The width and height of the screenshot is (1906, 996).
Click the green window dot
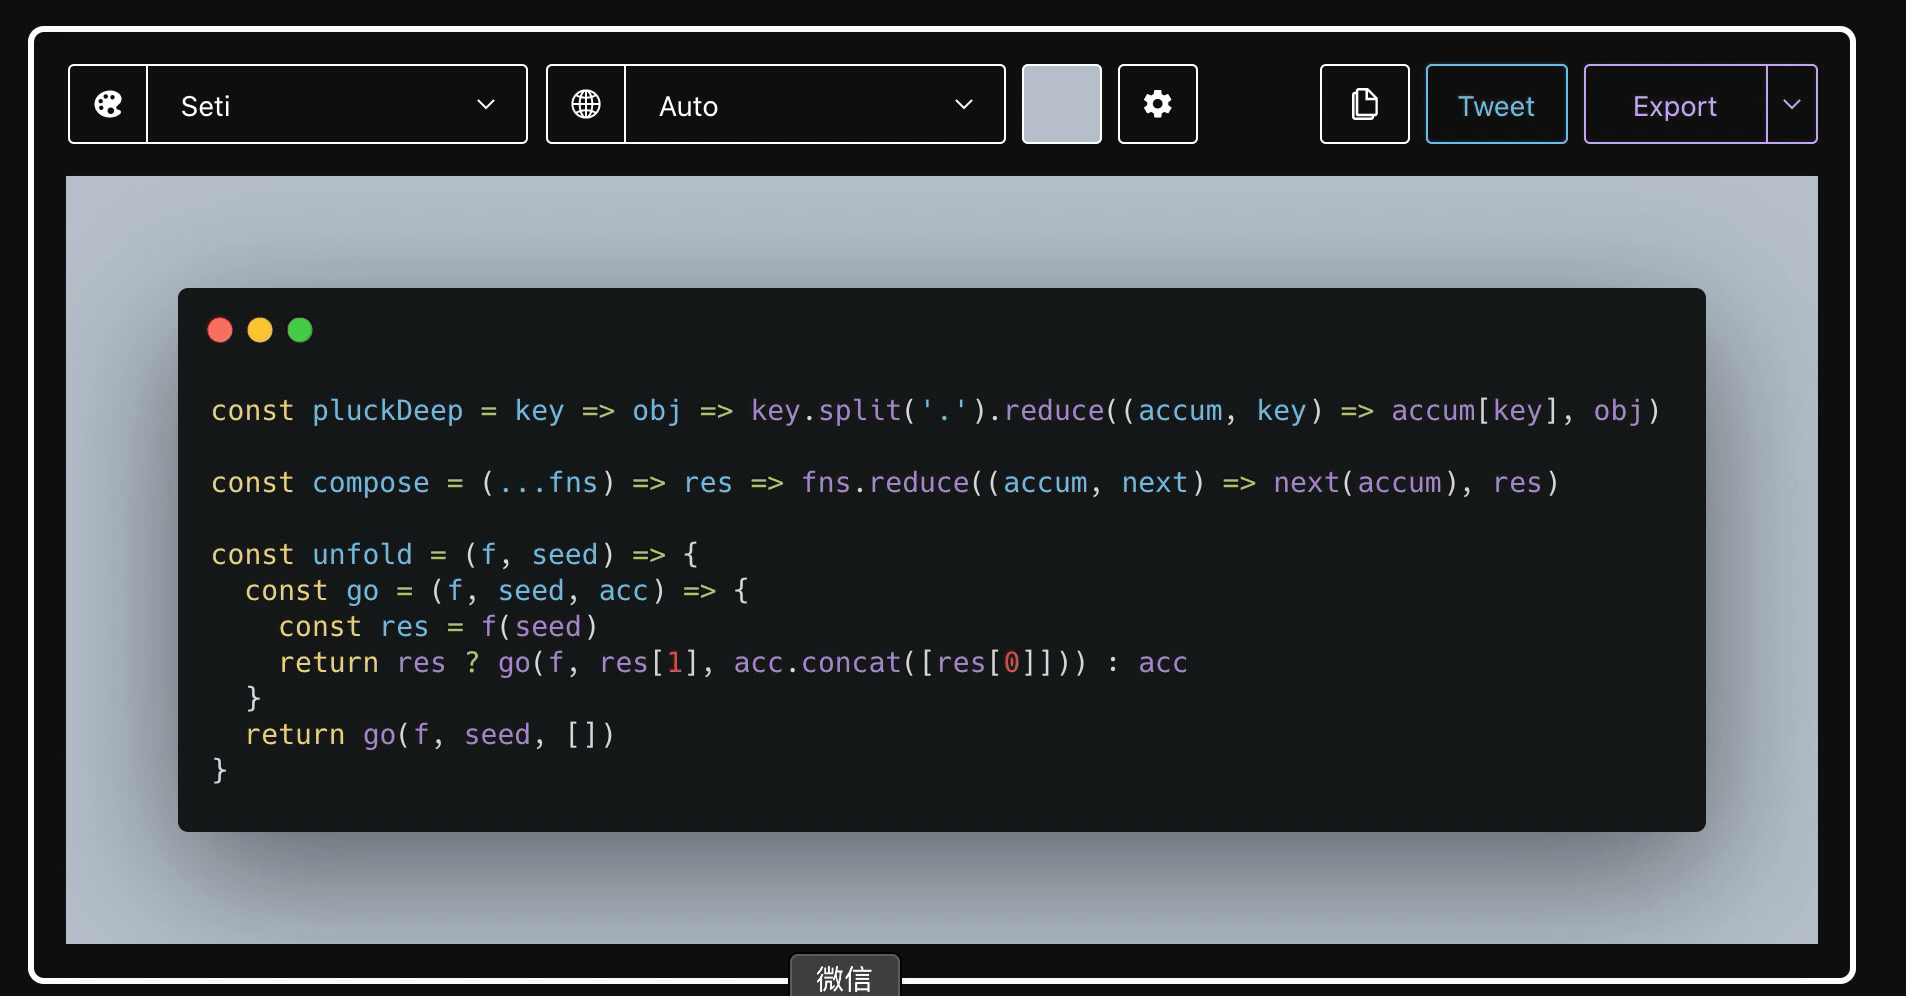click(300, 330)
